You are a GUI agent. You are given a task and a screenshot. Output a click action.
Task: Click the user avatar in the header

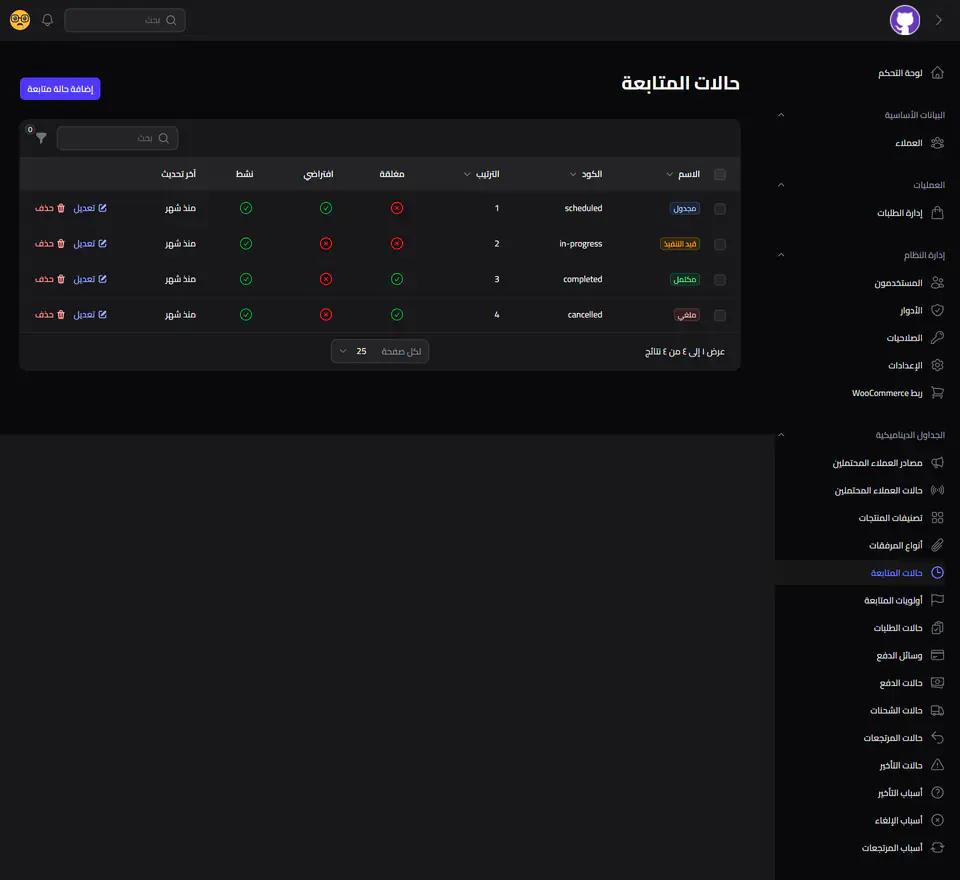(904, 20)
